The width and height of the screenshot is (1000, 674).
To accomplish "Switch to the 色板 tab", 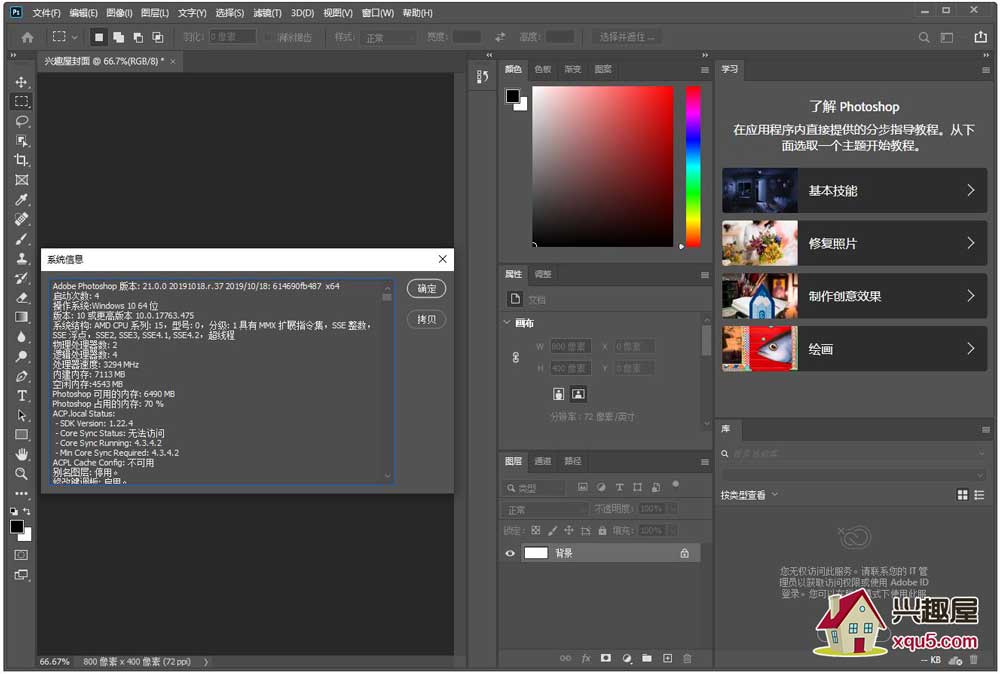I will tap(543, 69).
